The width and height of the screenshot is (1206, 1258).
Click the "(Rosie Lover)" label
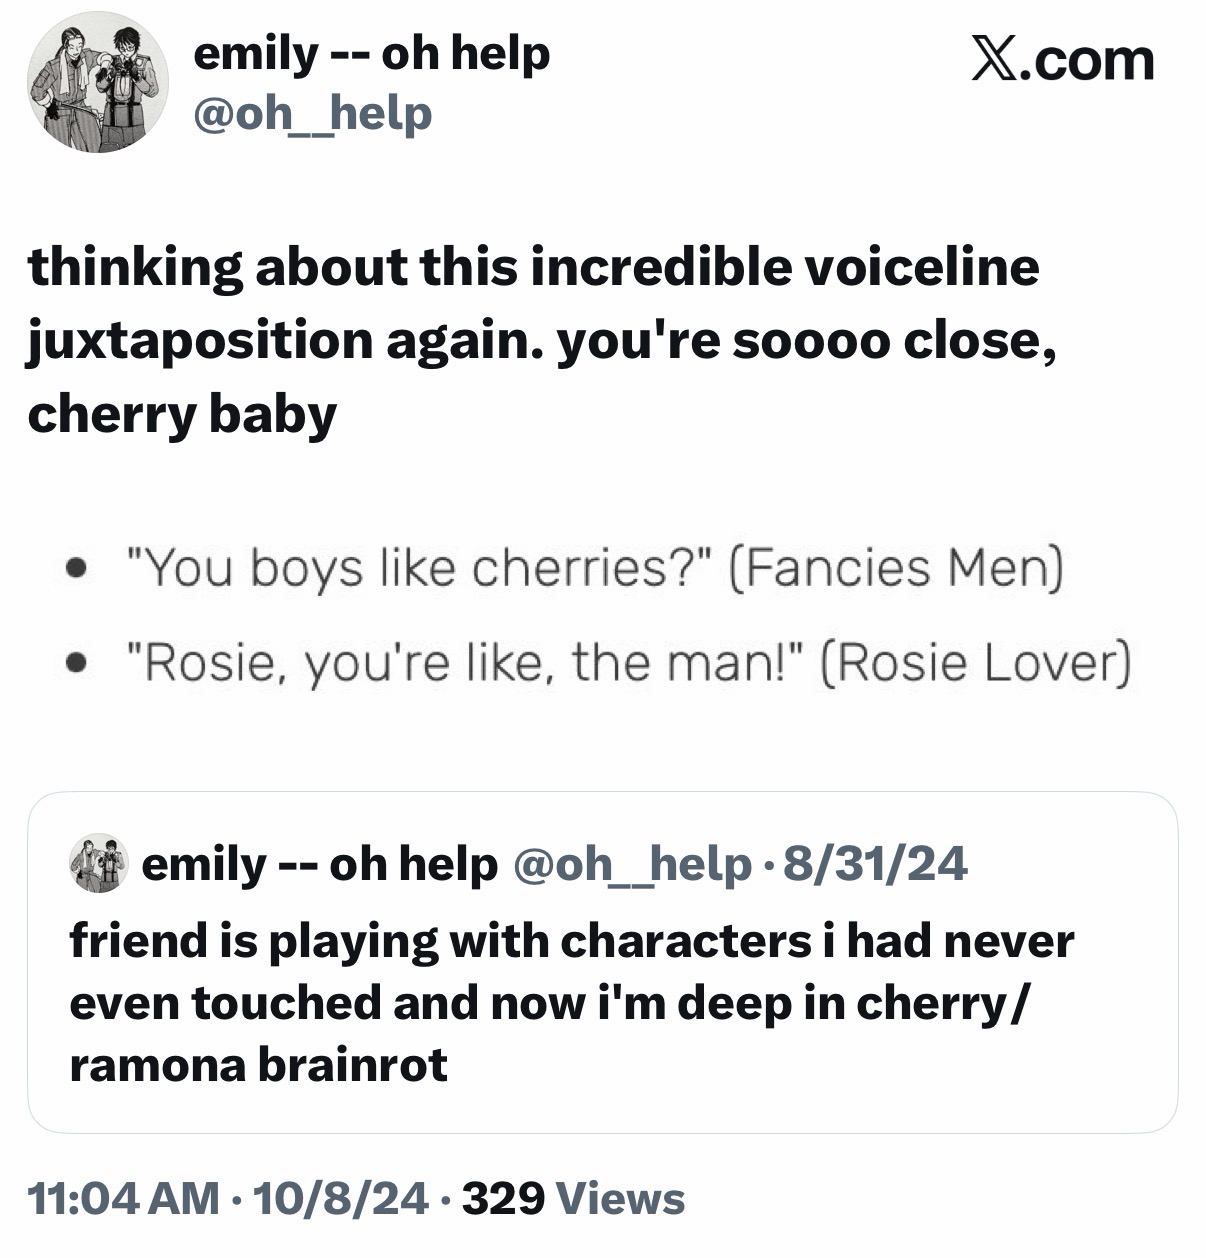(976, 662)
